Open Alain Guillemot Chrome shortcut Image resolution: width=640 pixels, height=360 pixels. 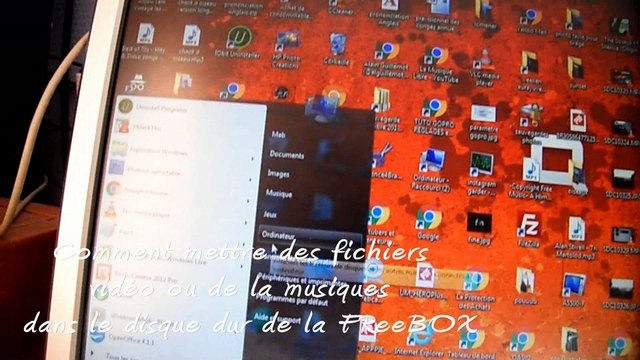point(386,60)
